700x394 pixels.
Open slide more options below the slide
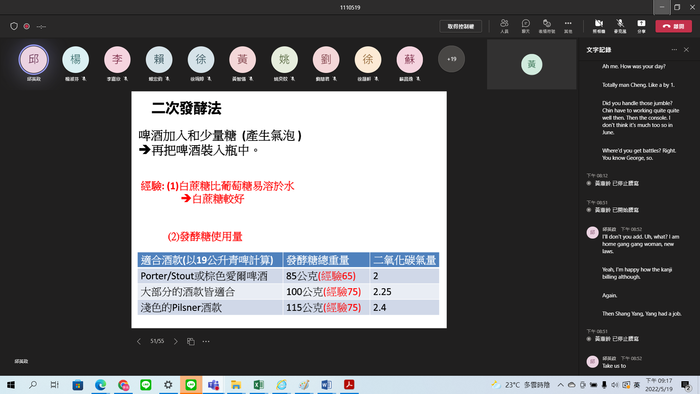[x=206, y=341]
